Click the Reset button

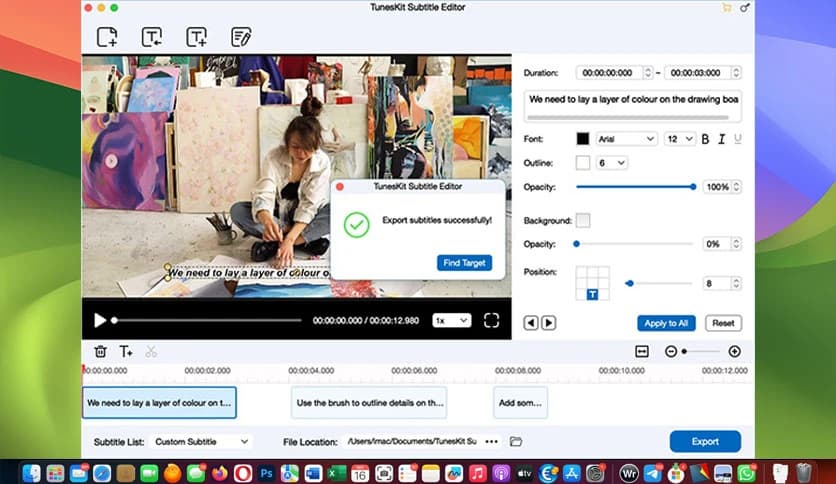(723, 323)
